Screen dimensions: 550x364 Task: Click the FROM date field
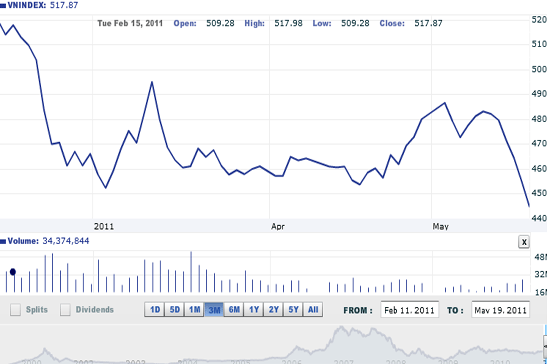pos(409,310)
